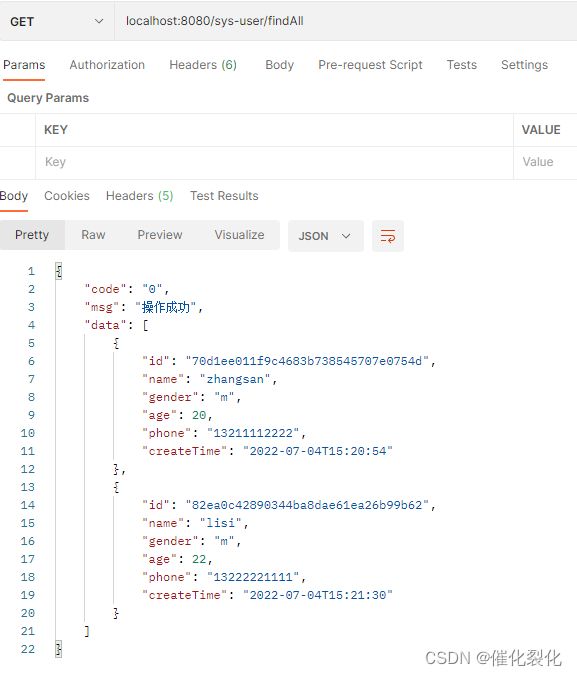Show the response Headers (5) tab
577x676 pixels.
click(x=139, y=196)
